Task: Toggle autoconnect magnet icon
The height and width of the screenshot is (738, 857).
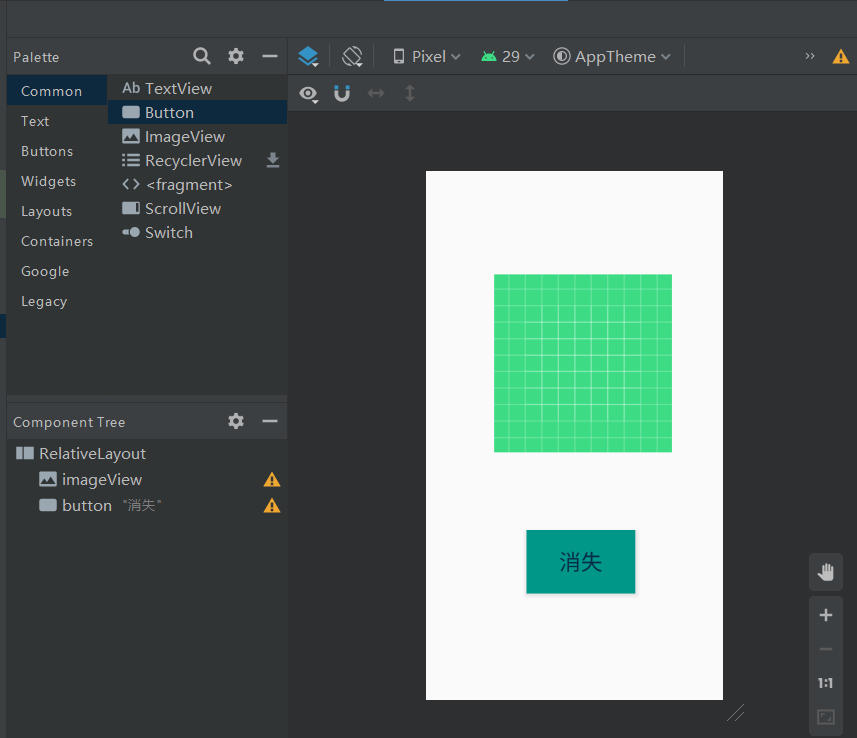Action: coord(342,94)
